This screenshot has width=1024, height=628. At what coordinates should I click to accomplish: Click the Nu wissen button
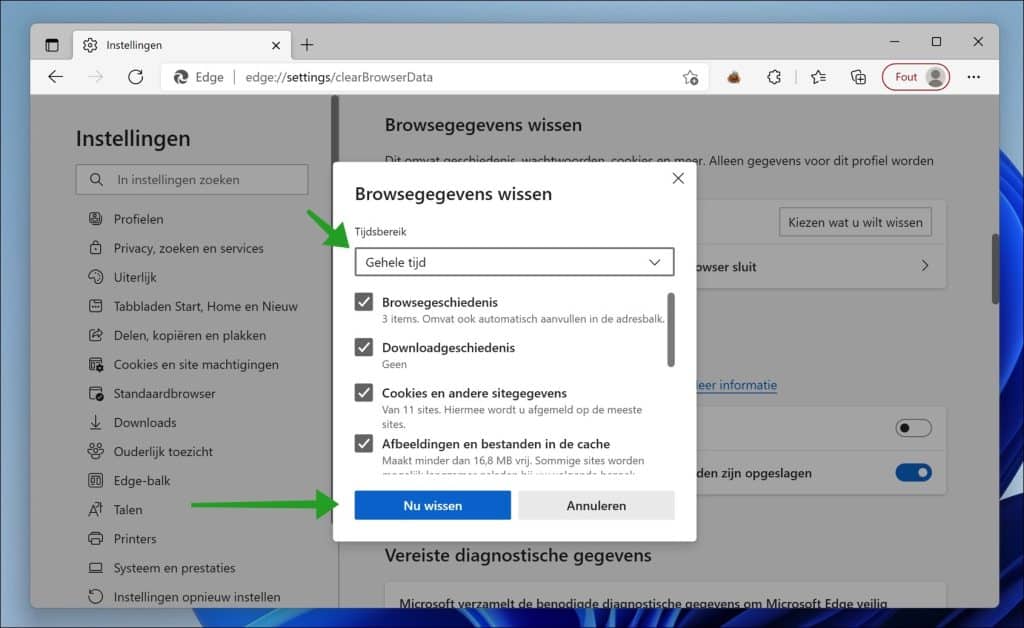433,505
